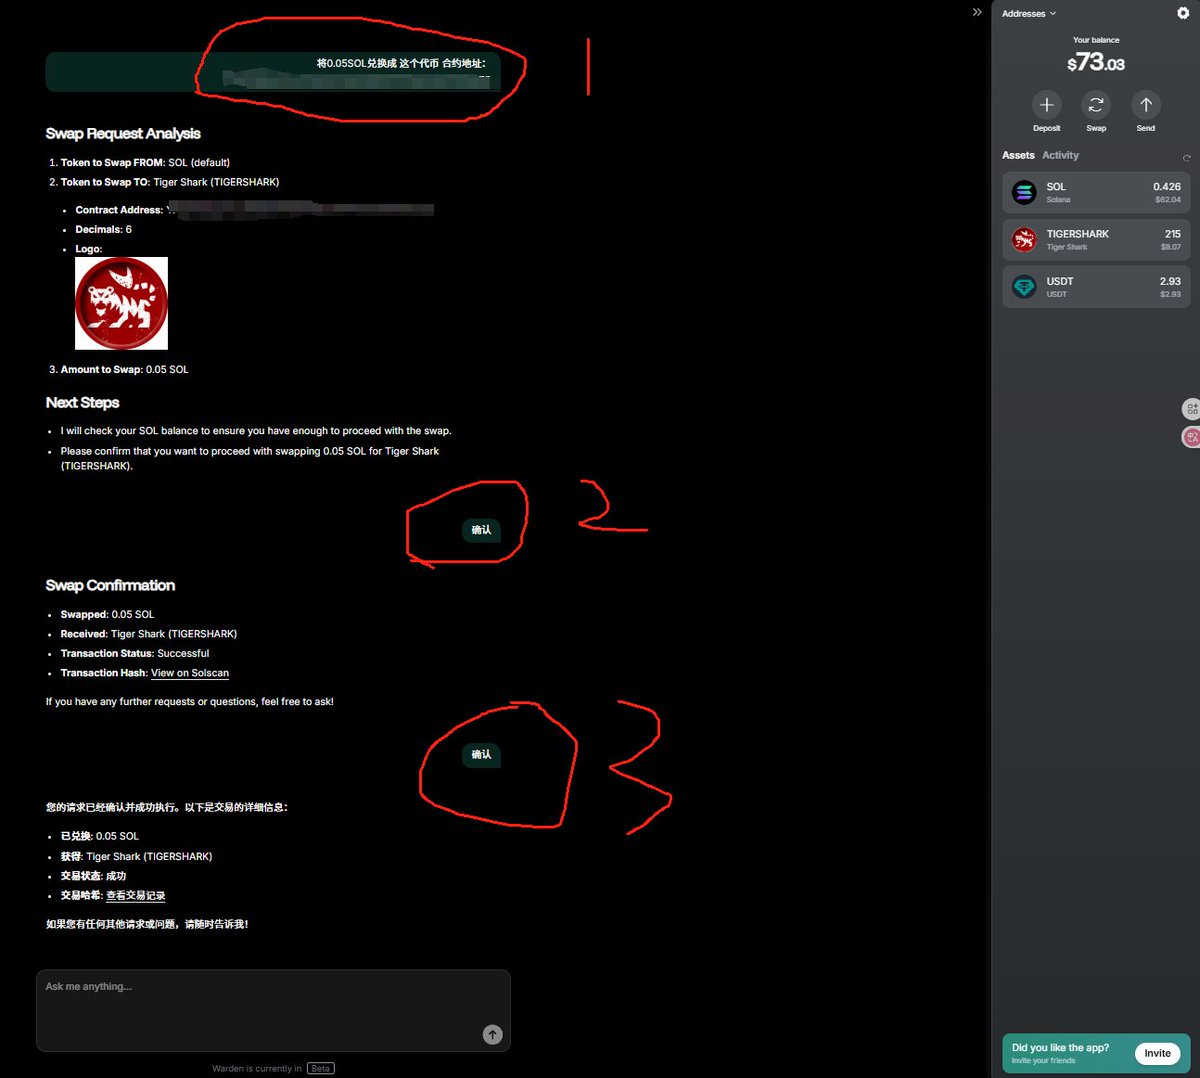Viewport: 1200px width, 1078px height.
Task: Click 'Transaction Status: Successful' line
Action: pos(135,653)
